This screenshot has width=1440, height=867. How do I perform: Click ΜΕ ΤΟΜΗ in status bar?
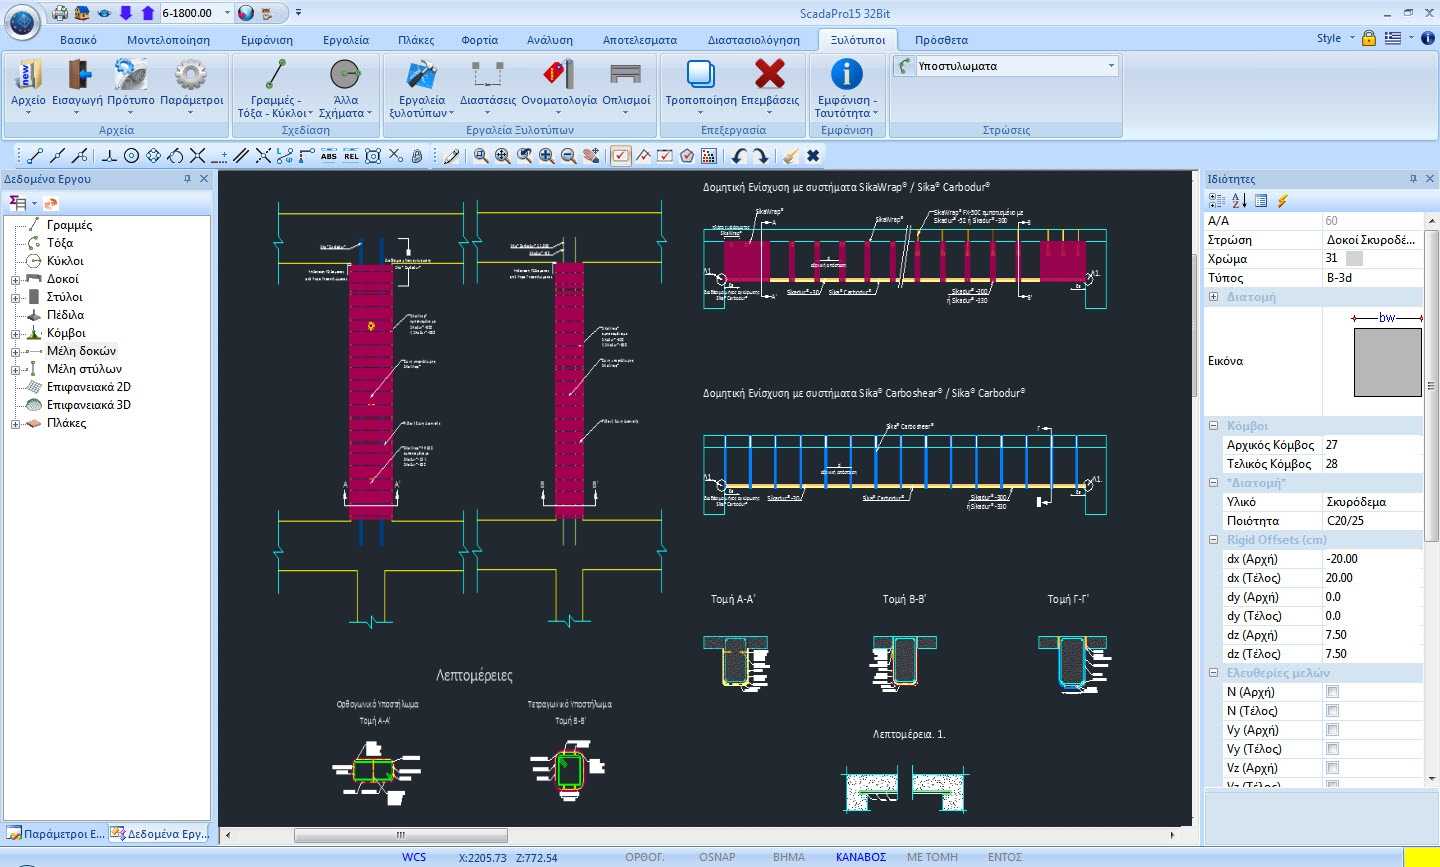point(932,857)
